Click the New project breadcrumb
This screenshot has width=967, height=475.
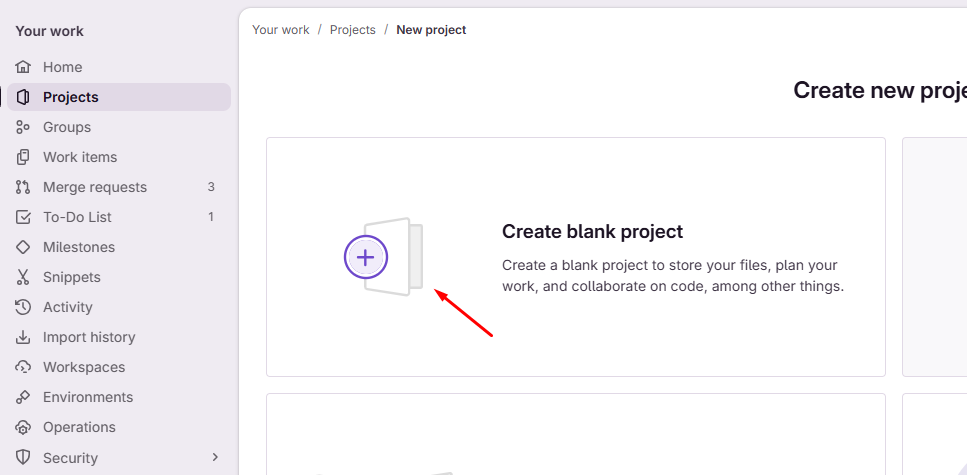click(431, 30)
